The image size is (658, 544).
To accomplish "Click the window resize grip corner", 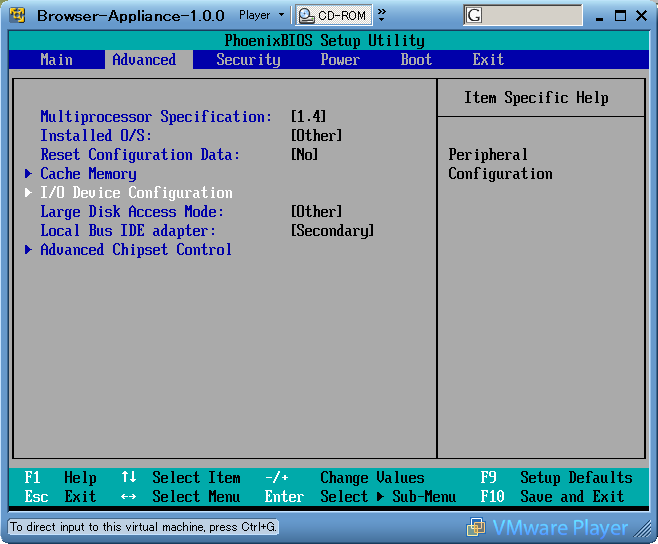I will tap(643, 529).
